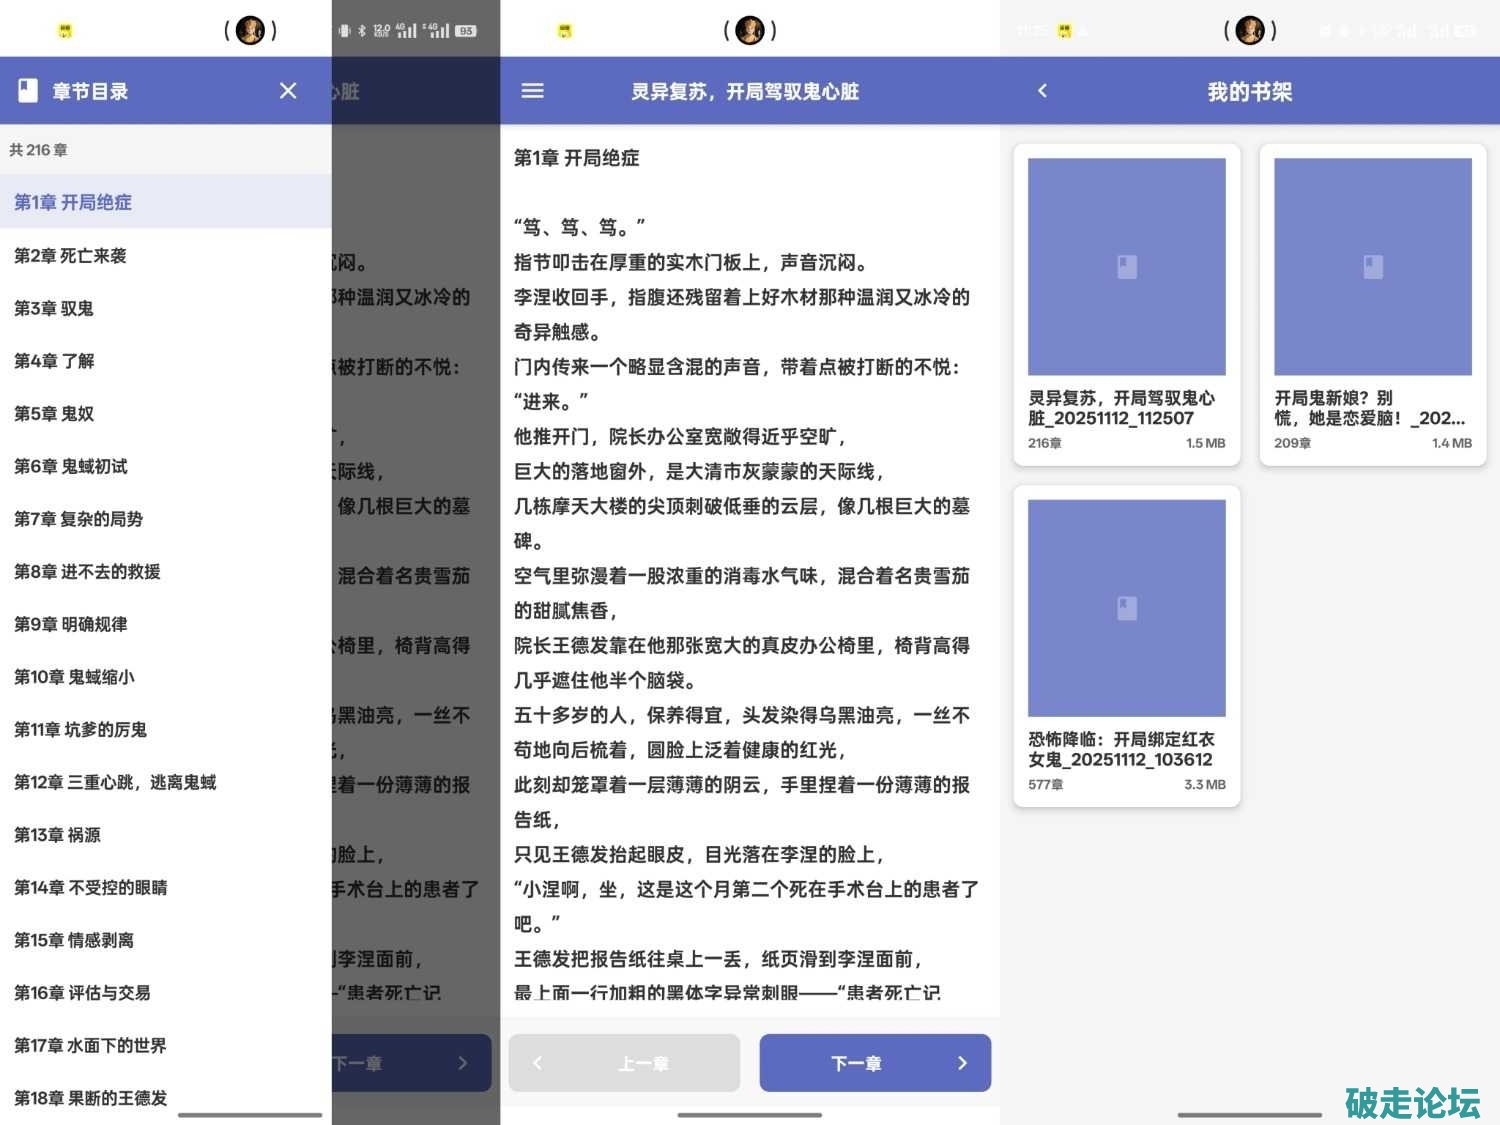
Task: Click the left chevron on 上一章 button
Action: 538,1063
